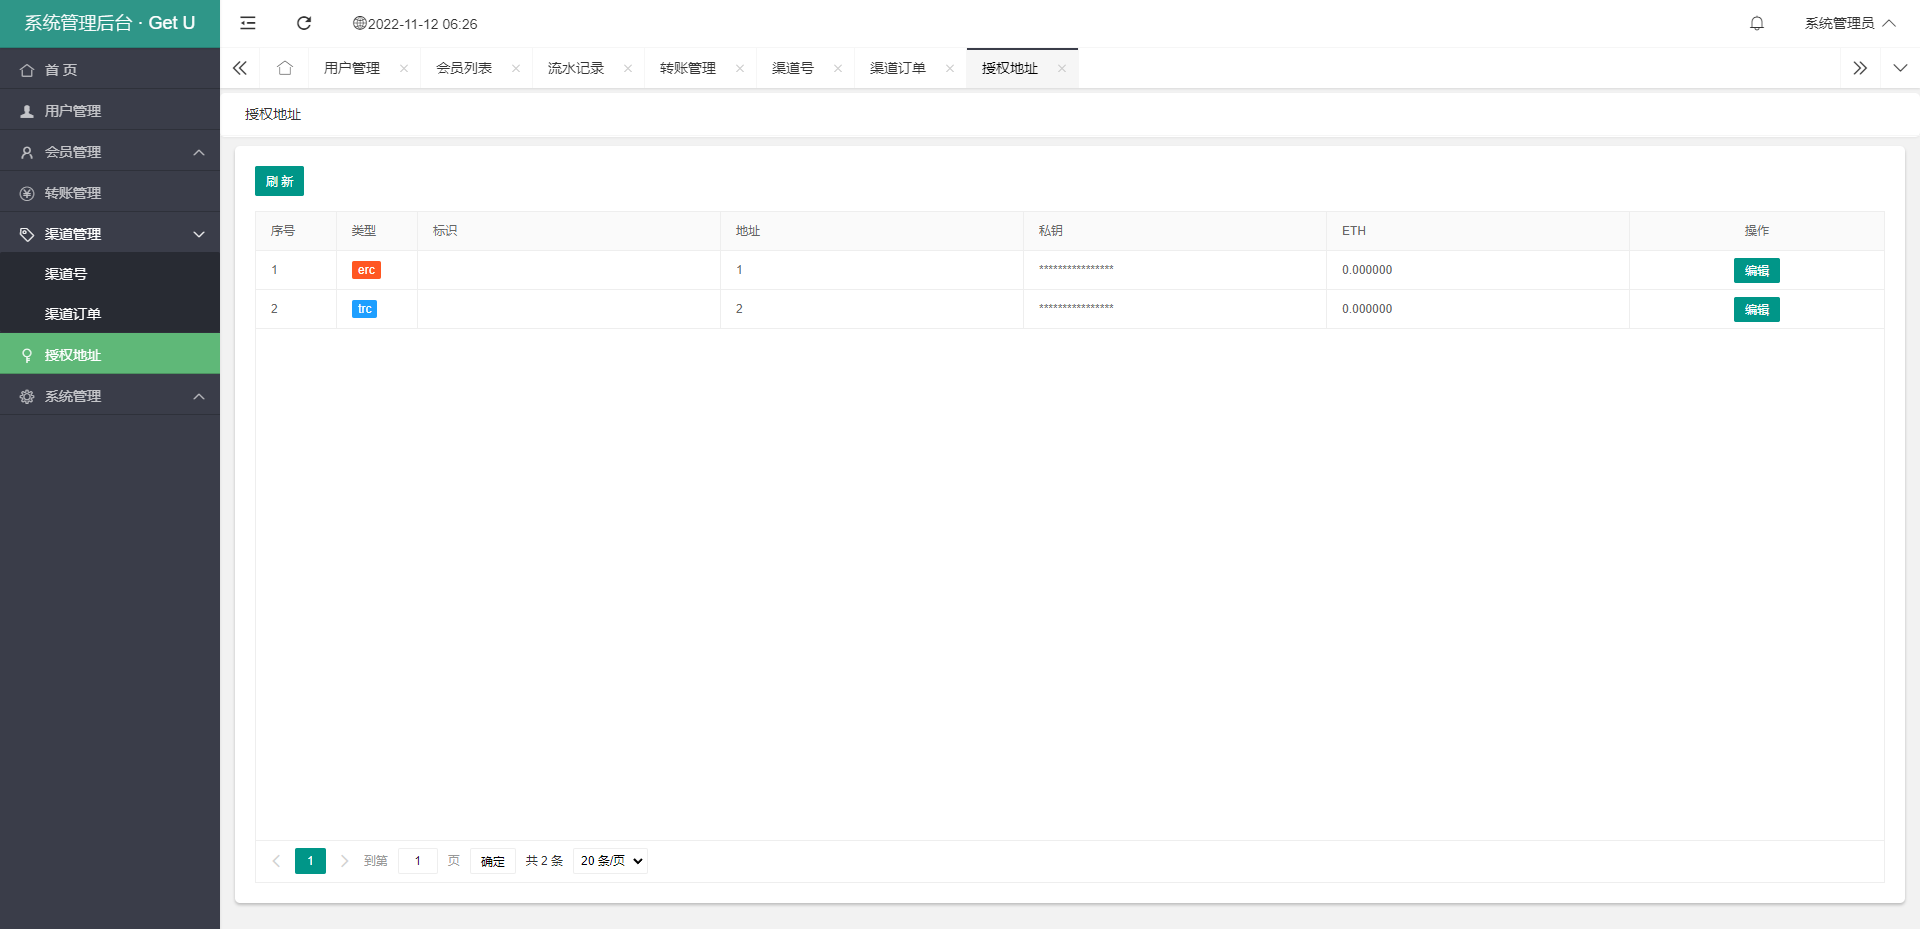
Task: Collapse the 渠道管理 sidebar menu
Action: 110,234
